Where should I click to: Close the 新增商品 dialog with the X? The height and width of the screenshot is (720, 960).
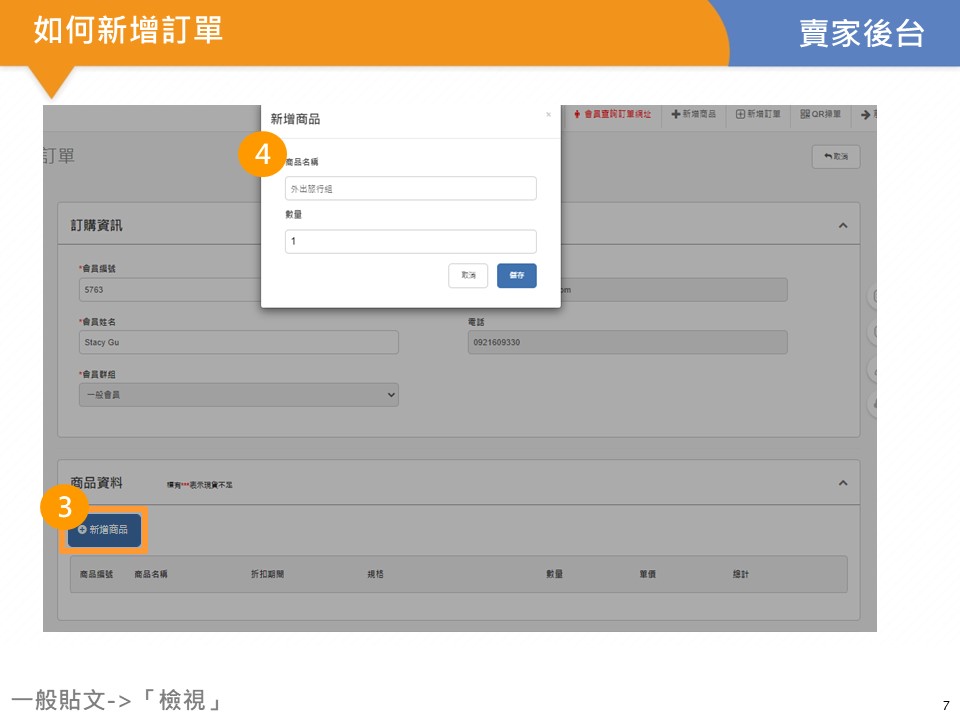click(x=548, y=115)
